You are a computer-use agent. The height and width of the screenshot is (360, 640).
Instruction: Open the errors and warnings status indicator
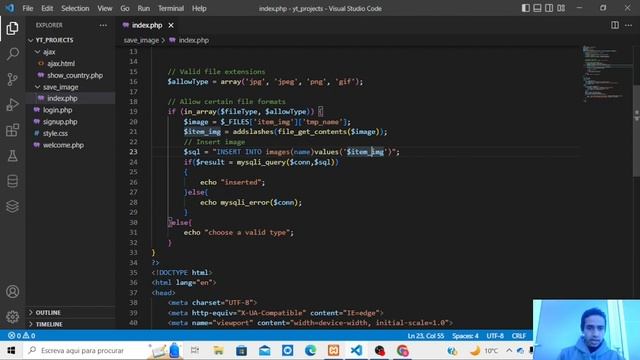pos(21,336)
